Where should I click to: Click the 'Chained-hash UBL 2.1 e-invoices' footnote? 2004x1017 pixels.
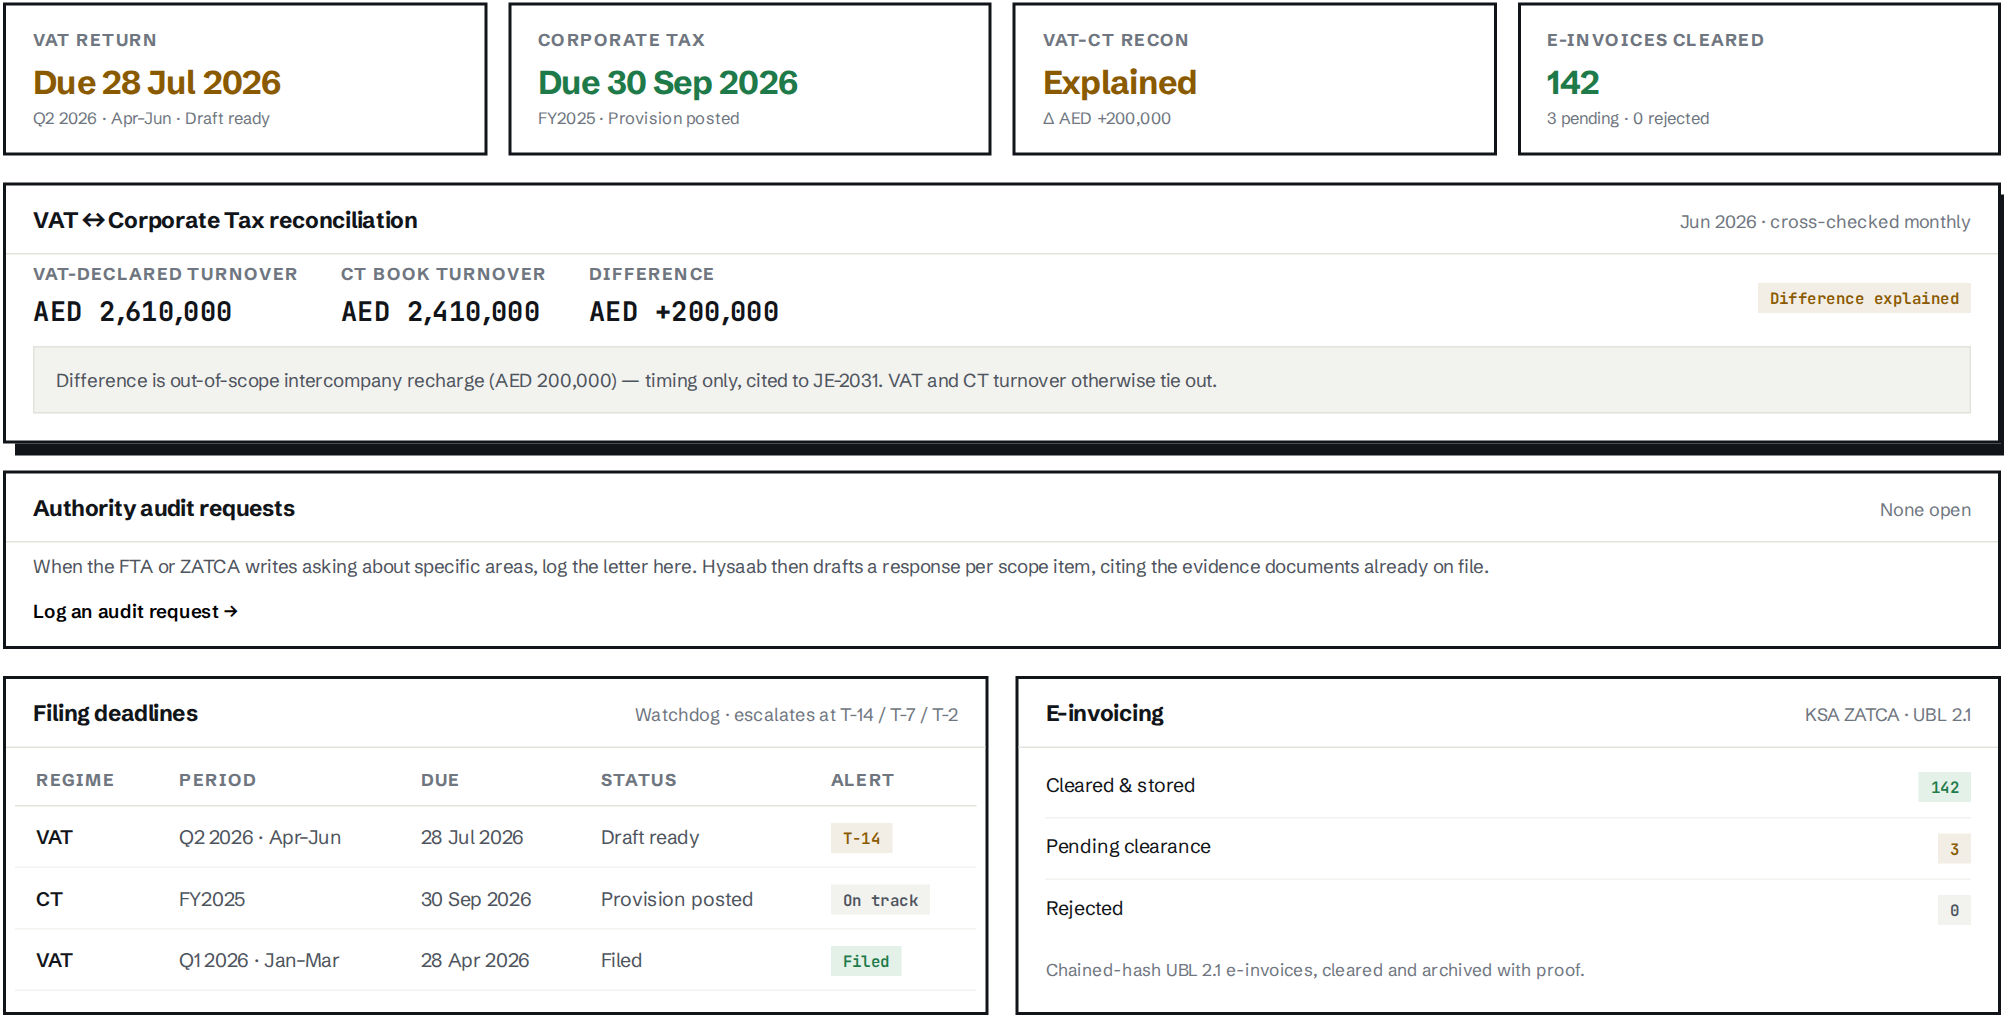click(1315, 970)
